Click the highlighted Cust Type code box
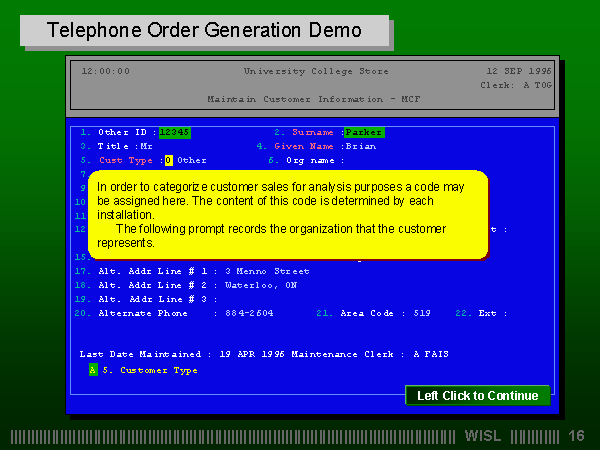This screenshot has height=450, width=600. click(169, 160)
